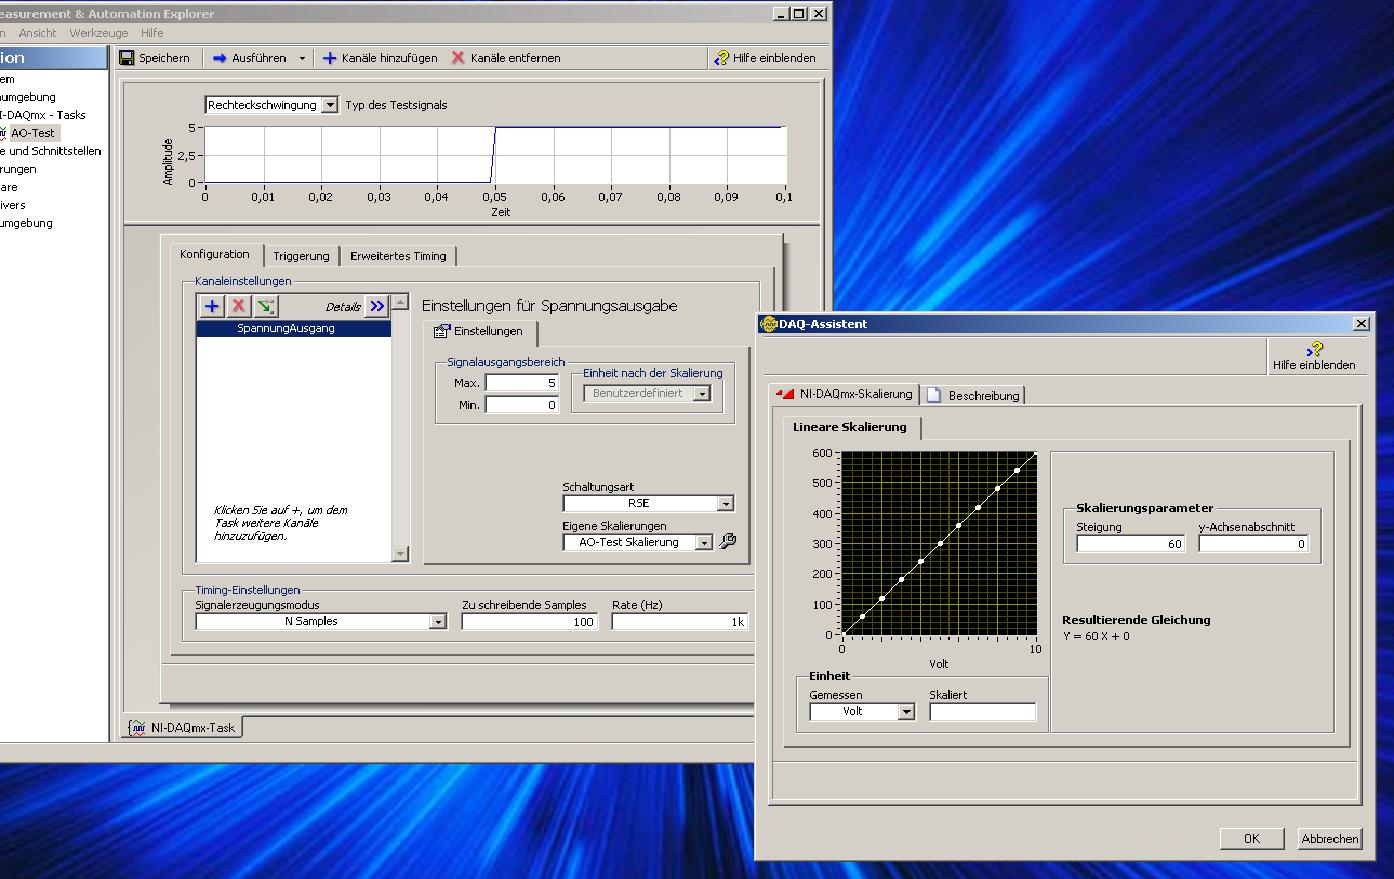Viewport: 1394px width, 879px height.
Task: Open the Eigene Skalierungen dropdown
Action: [x=704, y=542]
